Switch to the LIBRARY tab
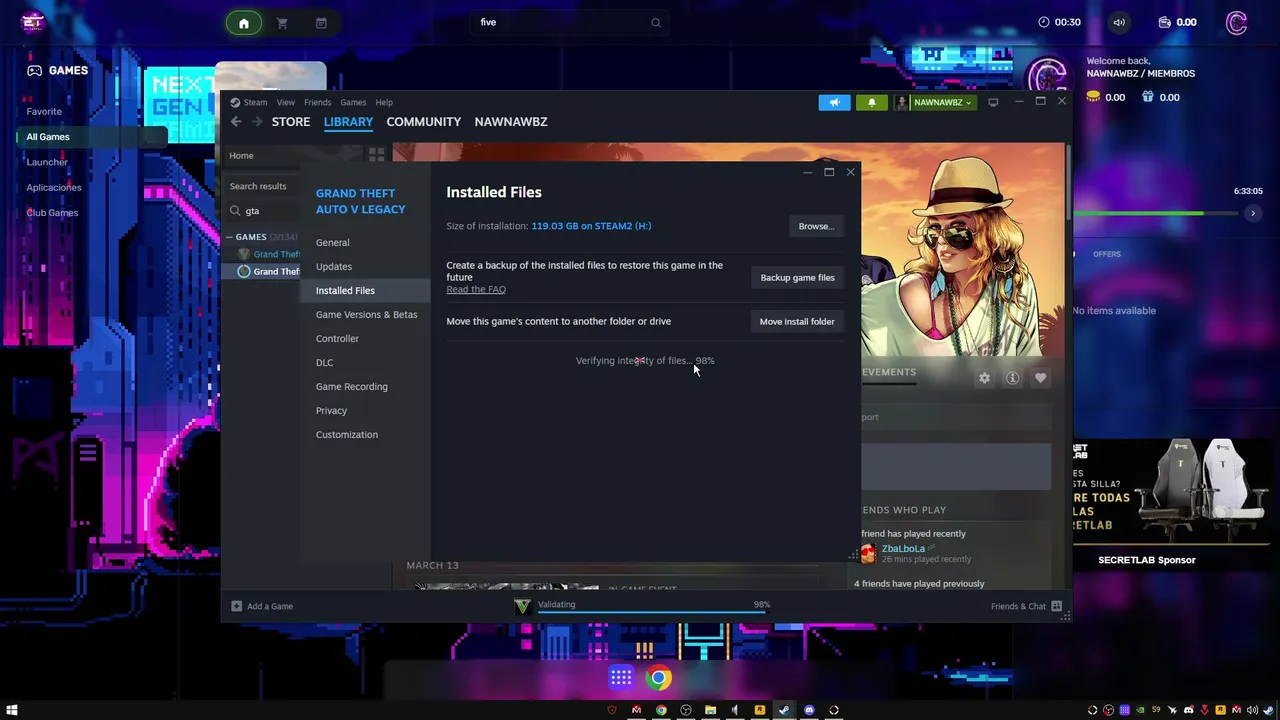 (348, 122)
